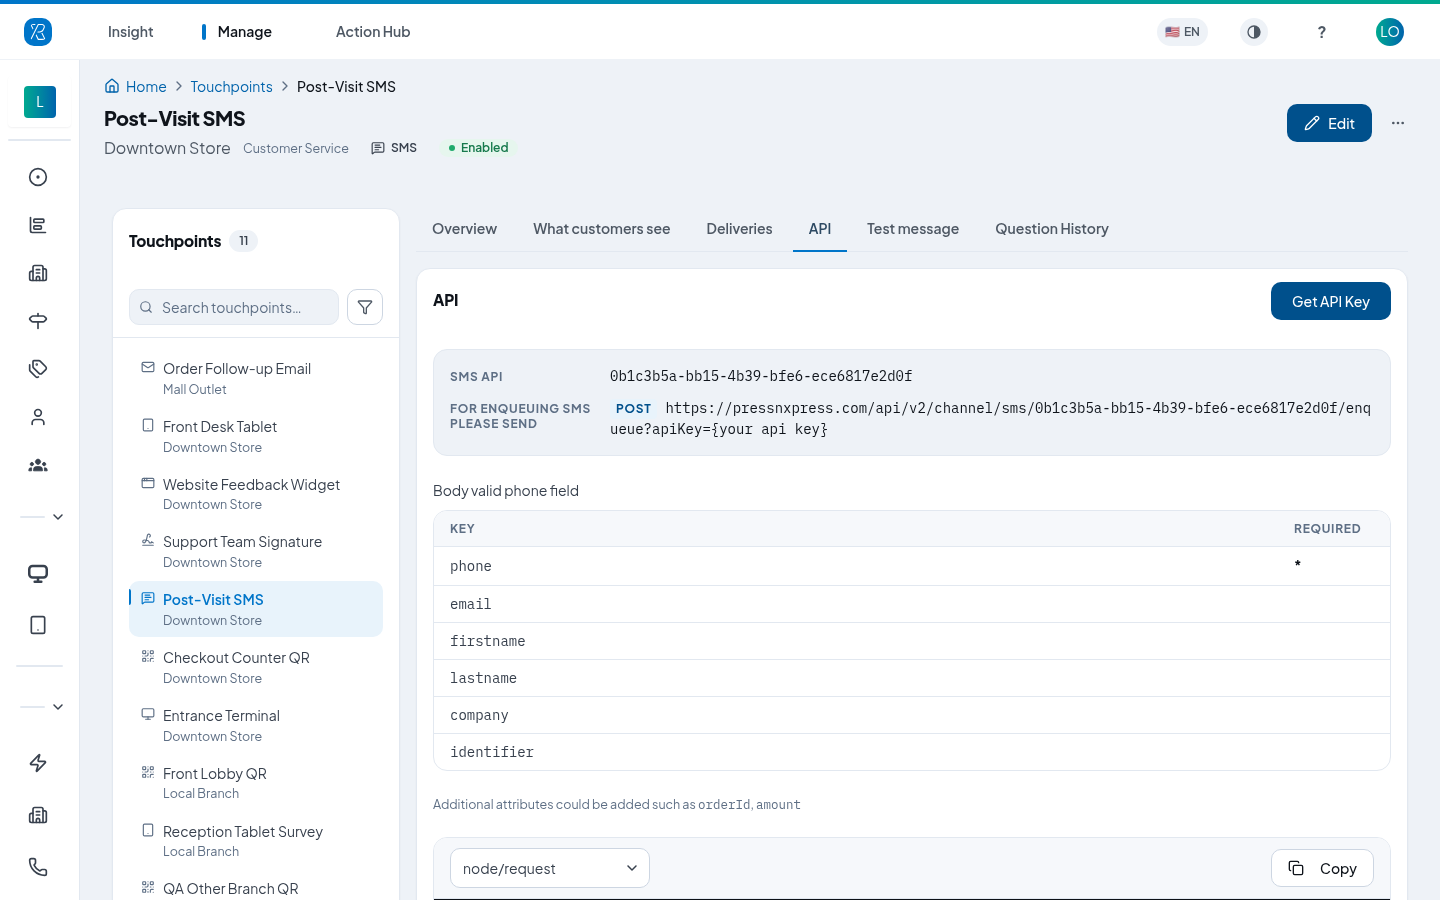This screenshot has width=1440, height=900.
Task: Open Action Hub in top navigation
Action: pyautogui.click(x=373, y=32)
